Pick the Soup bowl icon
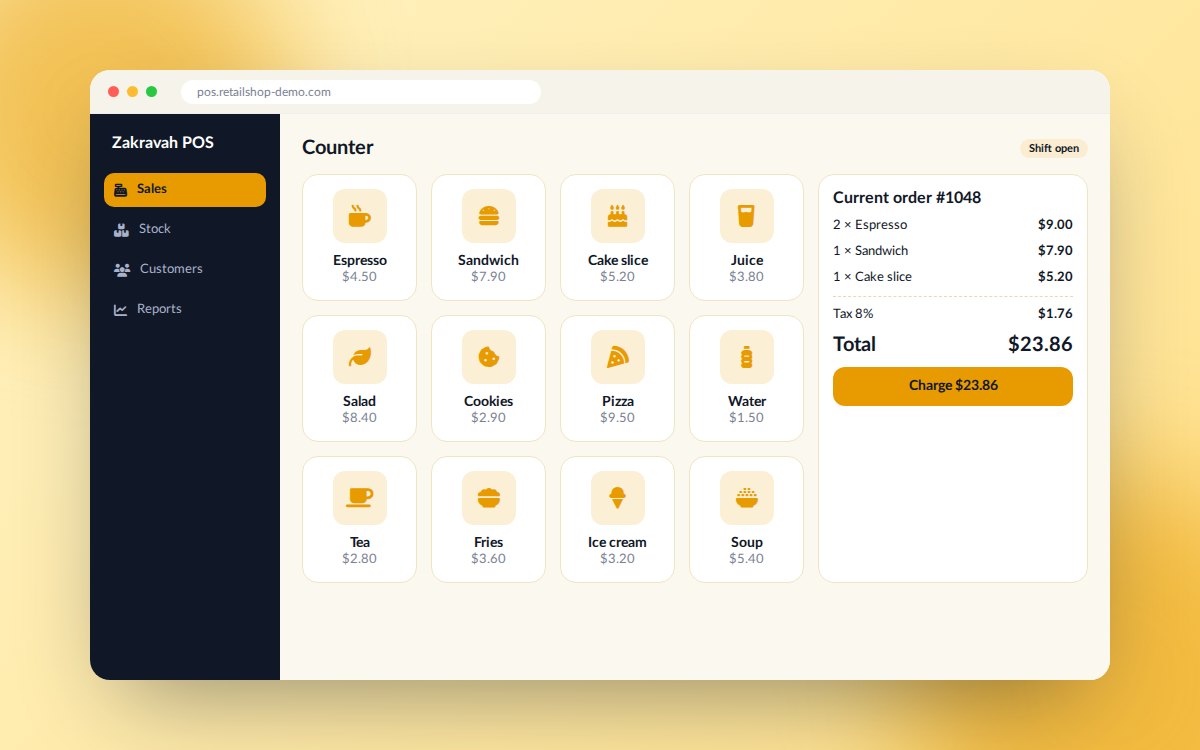Screen dimensions: 1200x750 (x=747, y=498)
